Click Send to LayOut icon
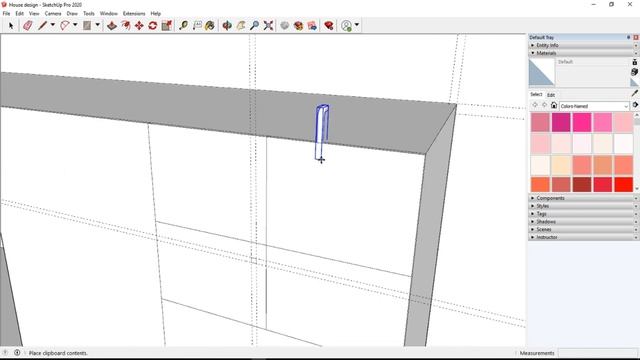Viewport: 640px width, 360px height. point(312,25)
